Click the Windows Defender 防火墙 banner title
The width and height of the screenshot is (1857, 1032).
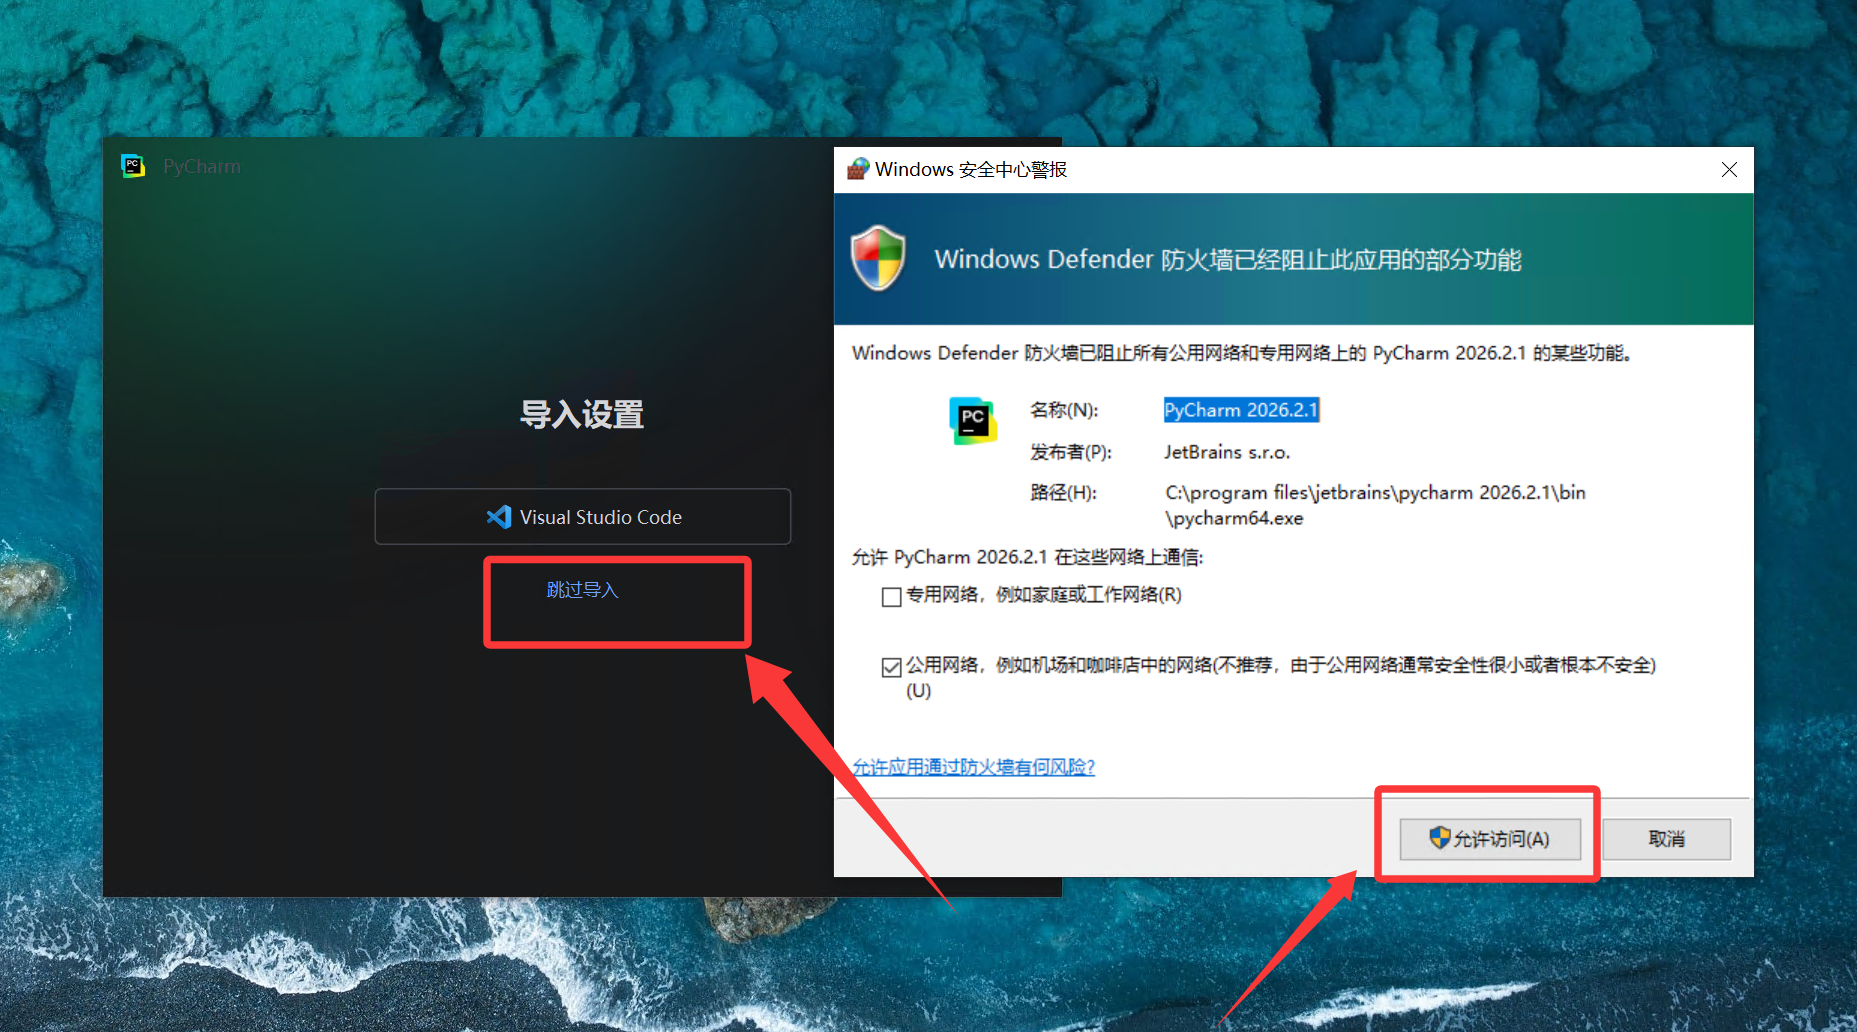pos(1228,260)
